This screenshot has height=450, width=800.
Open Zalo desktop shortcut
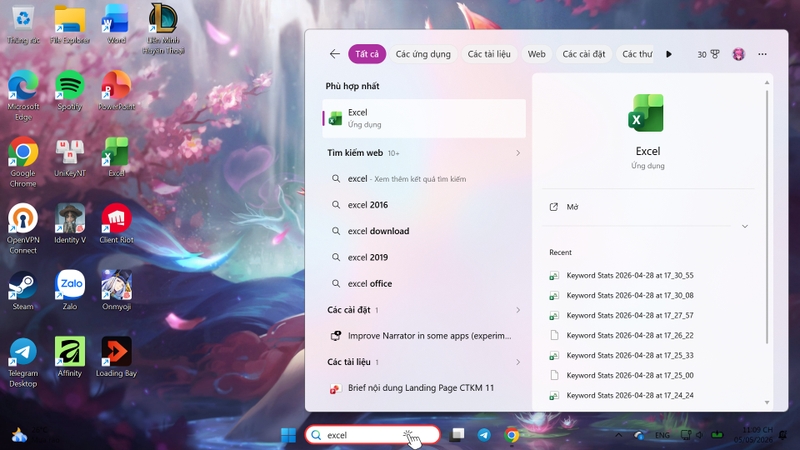[70, 290]
